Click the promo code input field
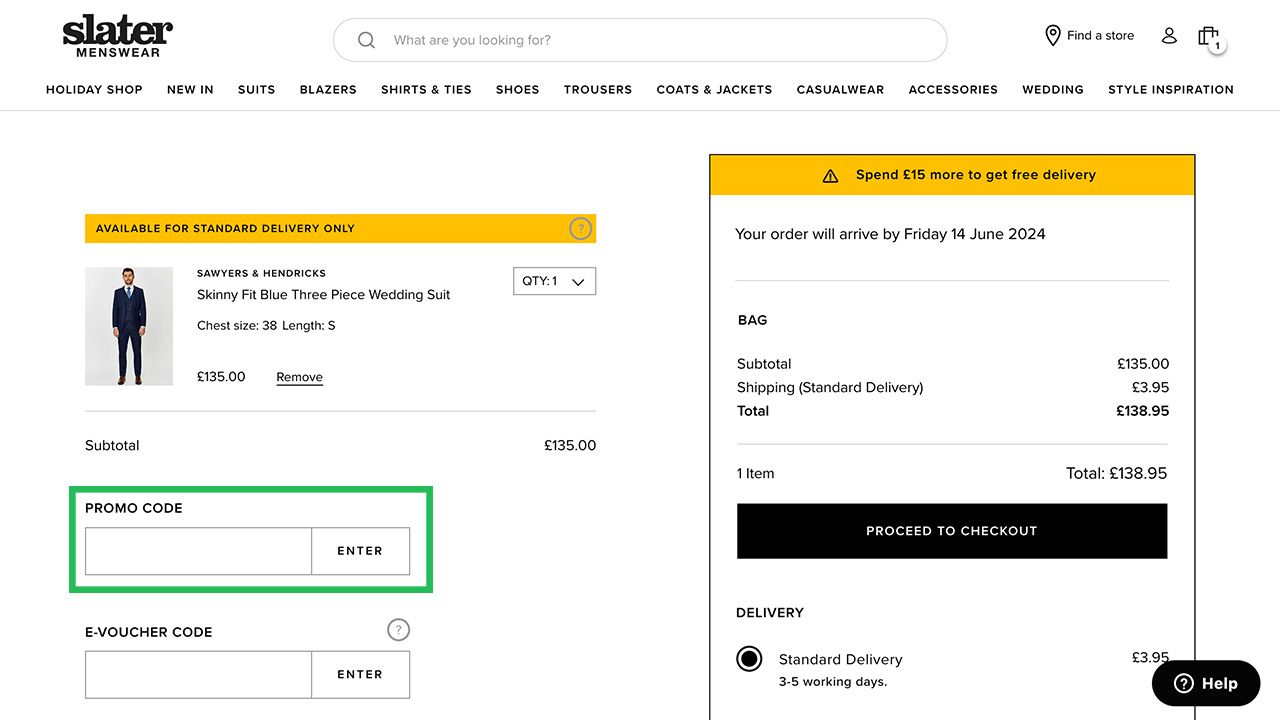 click(x=198, y=551)
